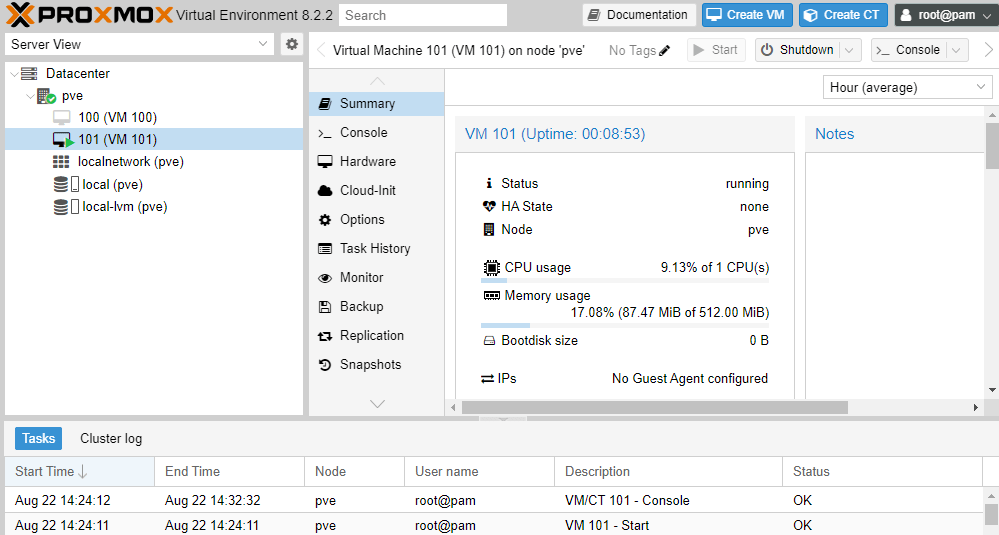
Task: Click the Memory usage RAM icon
Action: click(x=492, y=296)
